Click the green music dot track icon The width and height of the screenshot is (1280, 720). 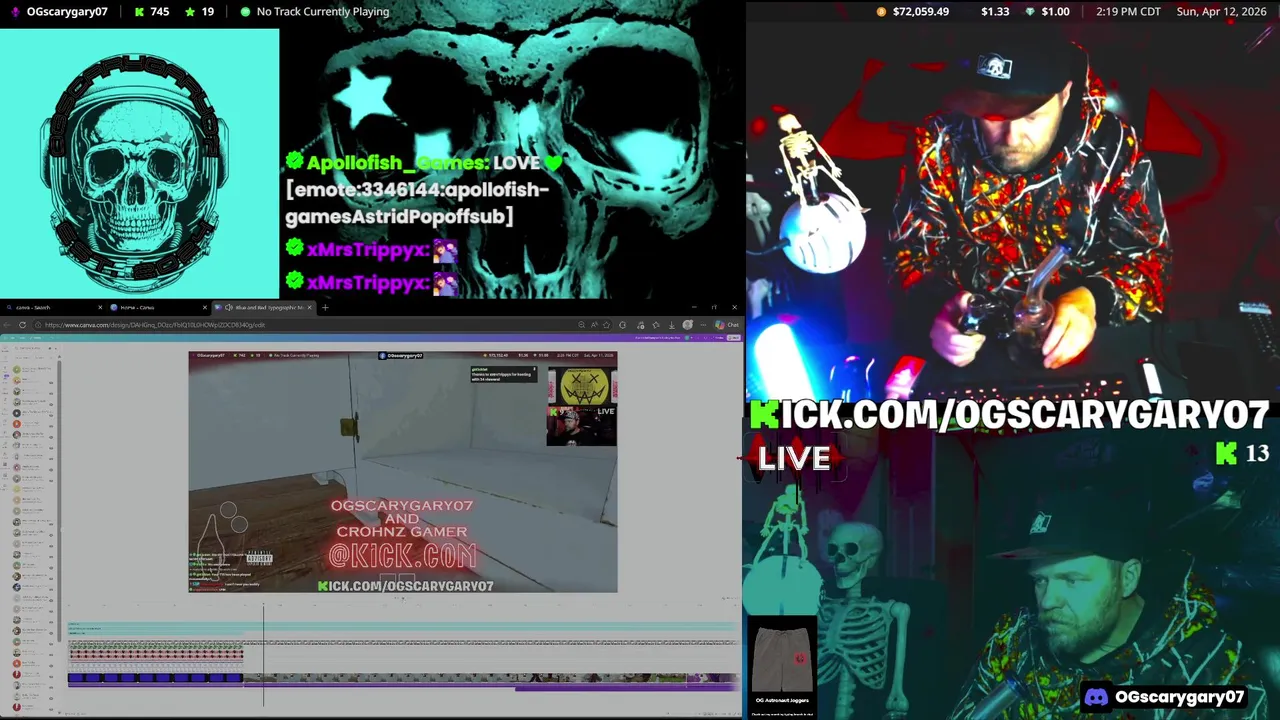click(x=245, y=12)
